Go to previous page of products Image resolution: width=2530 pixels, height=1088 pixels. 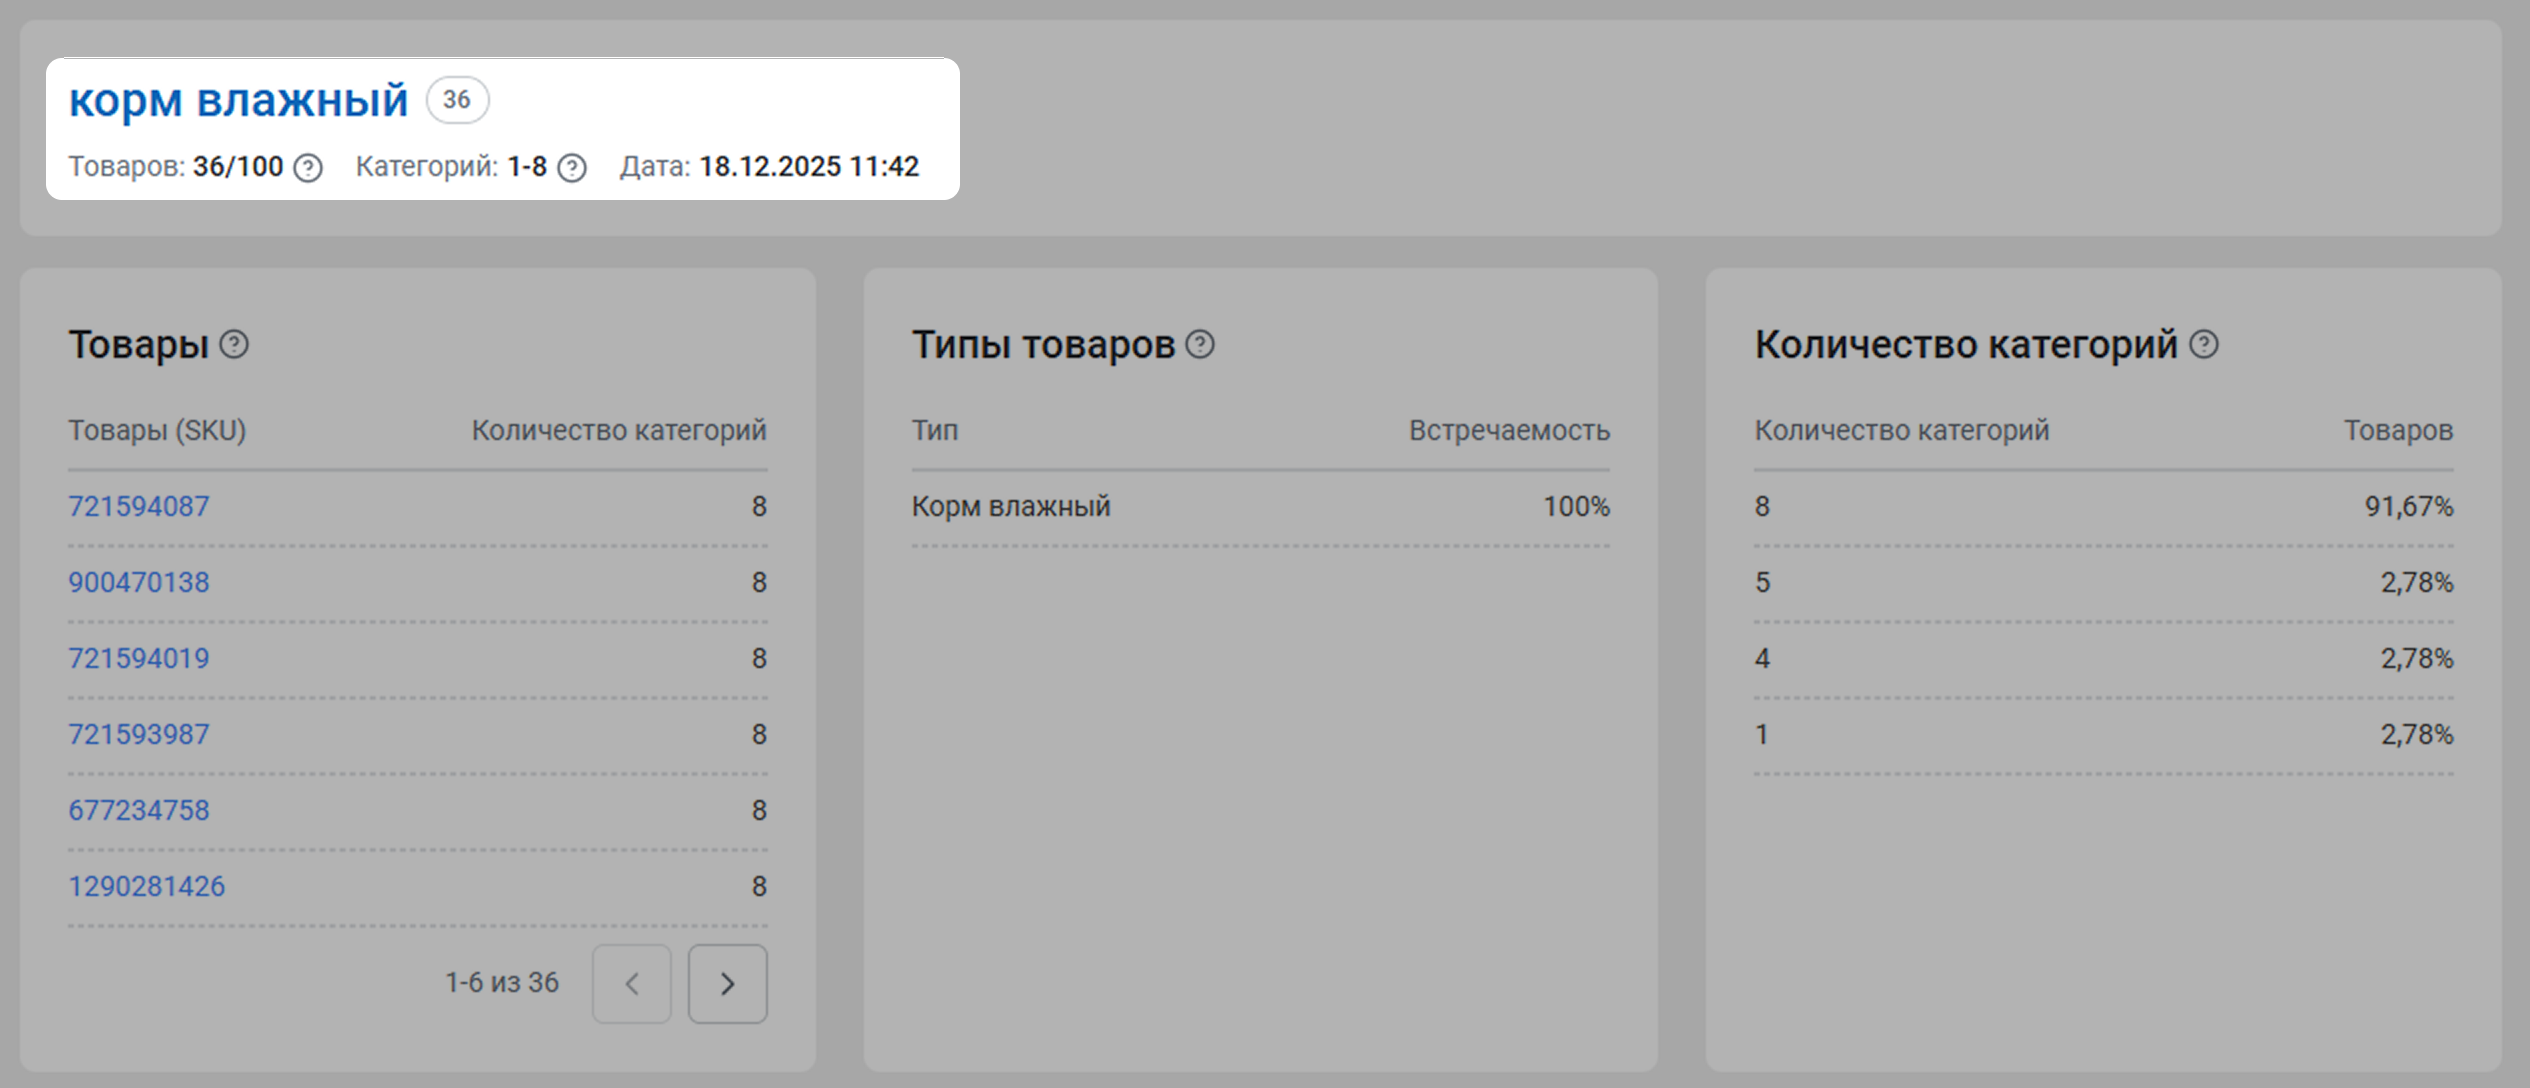tap(632, 984)
